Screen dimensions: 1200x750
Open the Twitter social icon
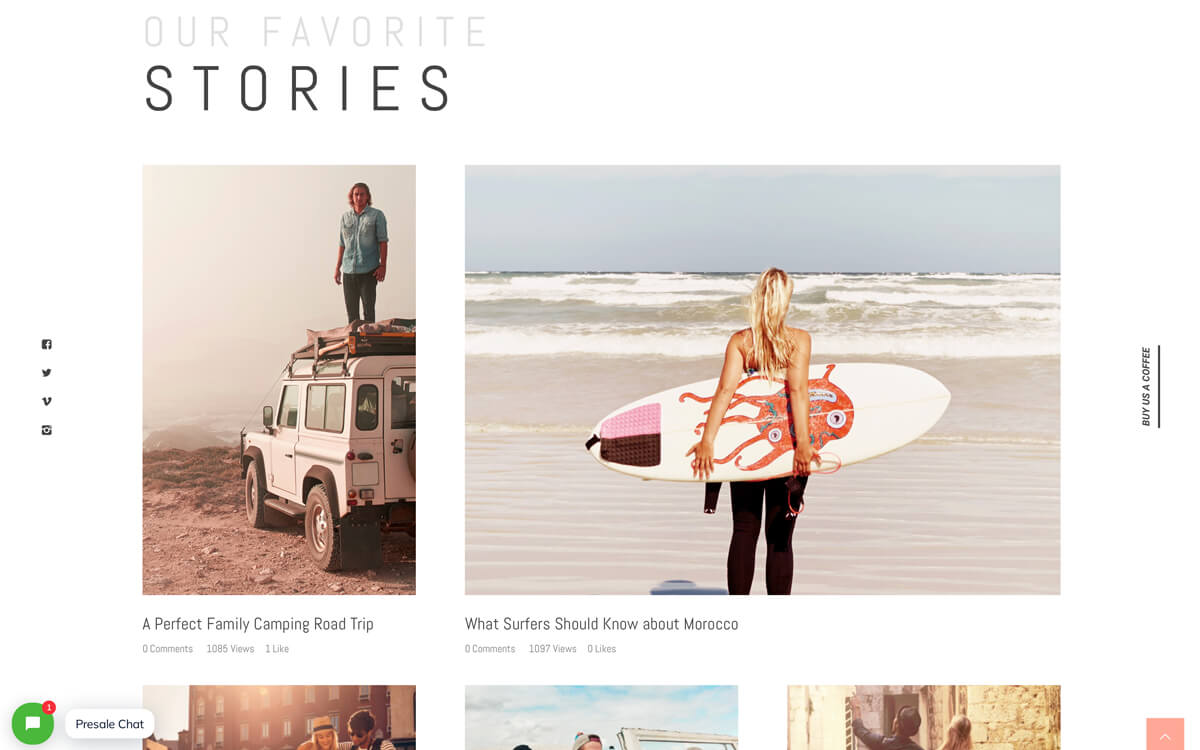click(x=46, y=373)
